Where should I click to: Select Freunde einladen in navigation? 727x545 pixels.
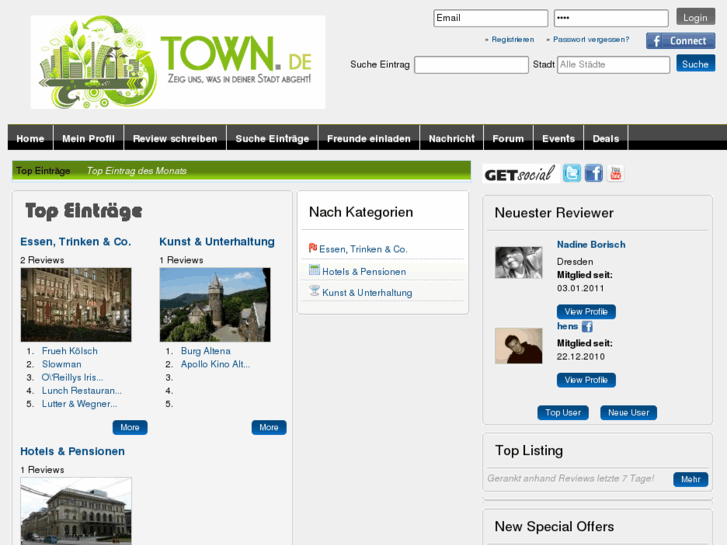pyautogui.click(x=369, y=138)
